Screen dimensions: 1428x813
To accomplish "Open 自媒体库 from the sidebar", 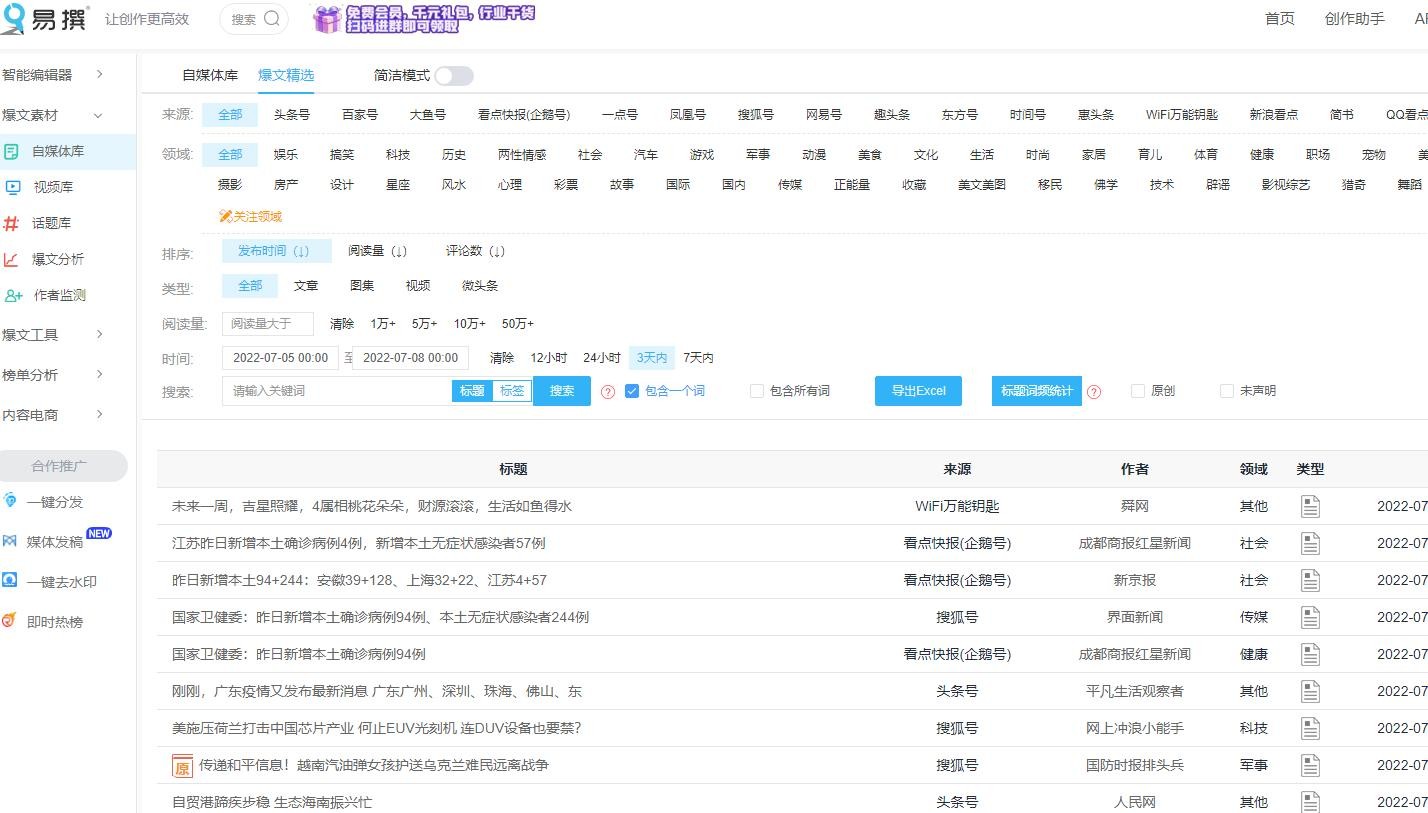I will pos(57,152).
